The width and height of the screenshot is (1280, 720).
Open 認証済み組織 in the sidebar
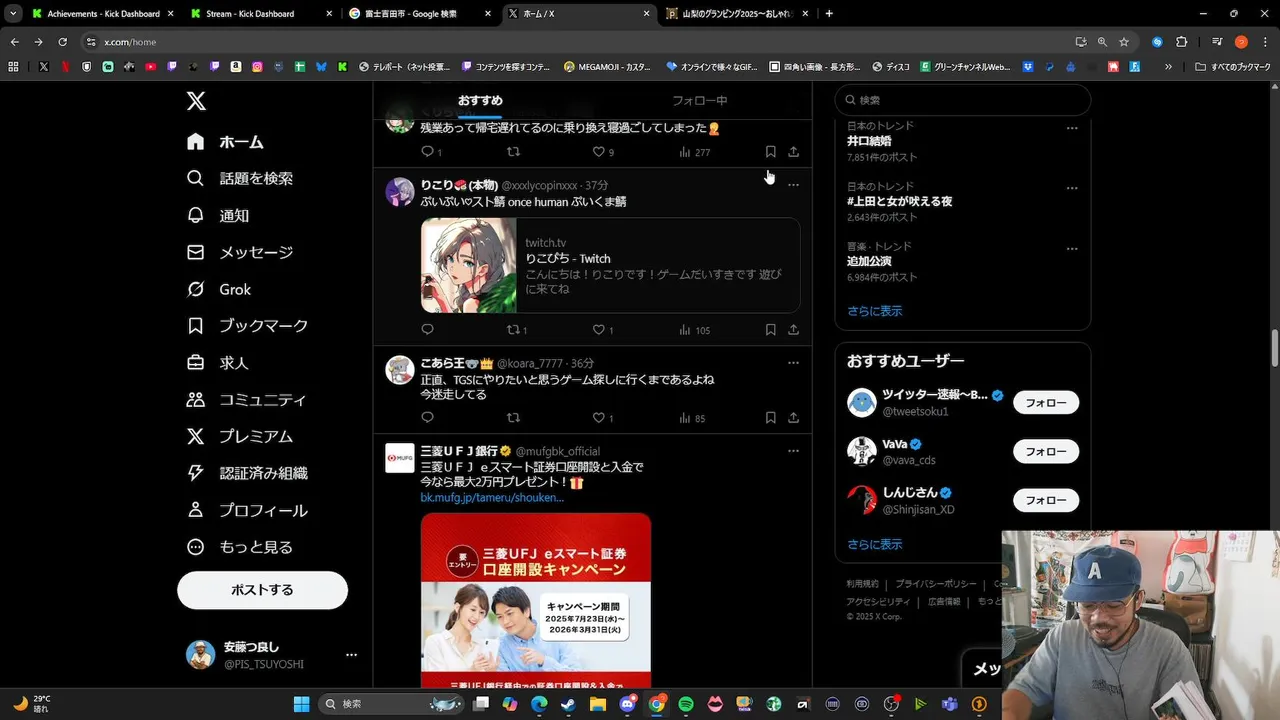(x=248, y=473)
